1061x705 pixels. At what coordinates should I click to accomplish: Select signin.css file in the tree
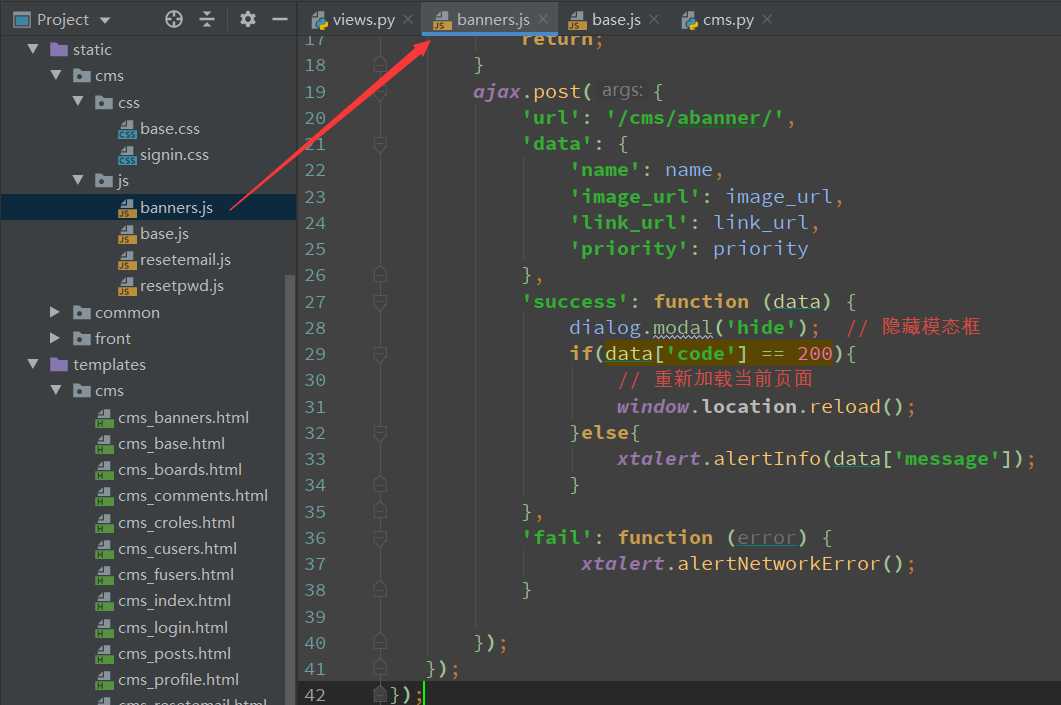click(174, 154)
